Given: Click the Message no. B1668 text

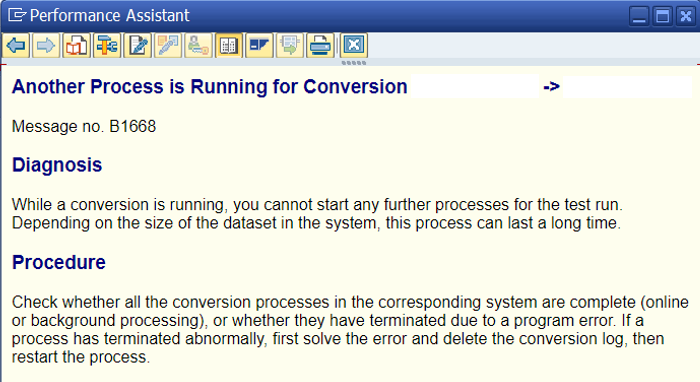Looking at the screenshot, I should tap(84, 126).
